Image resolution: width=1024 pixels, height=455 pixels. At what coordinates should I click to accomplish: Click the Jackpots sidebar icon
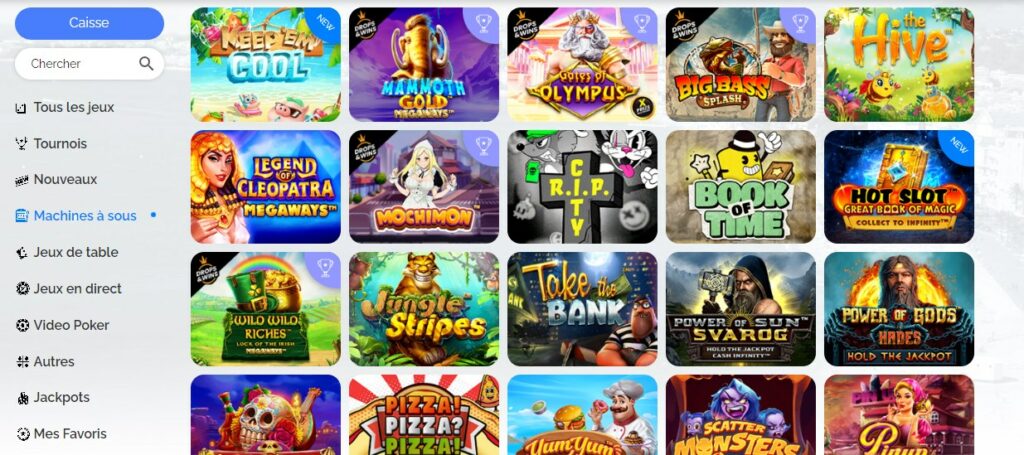tap(22, 398)
